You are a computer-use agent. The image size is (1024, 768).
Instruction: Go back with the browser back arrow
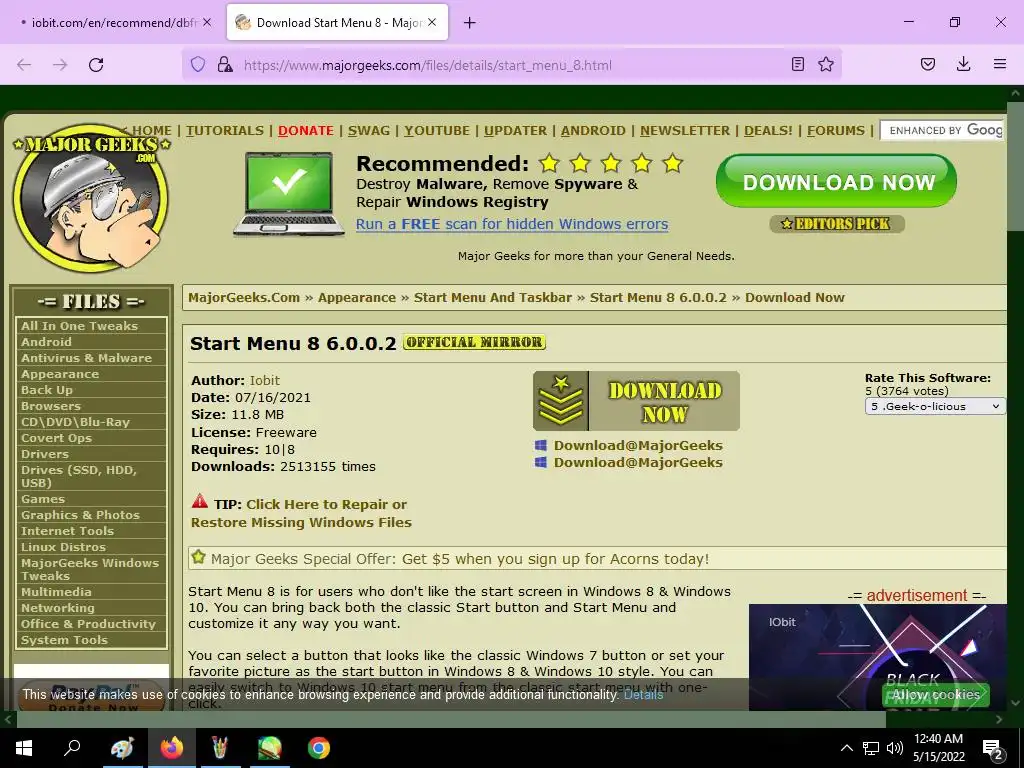(x=24, y=65)
